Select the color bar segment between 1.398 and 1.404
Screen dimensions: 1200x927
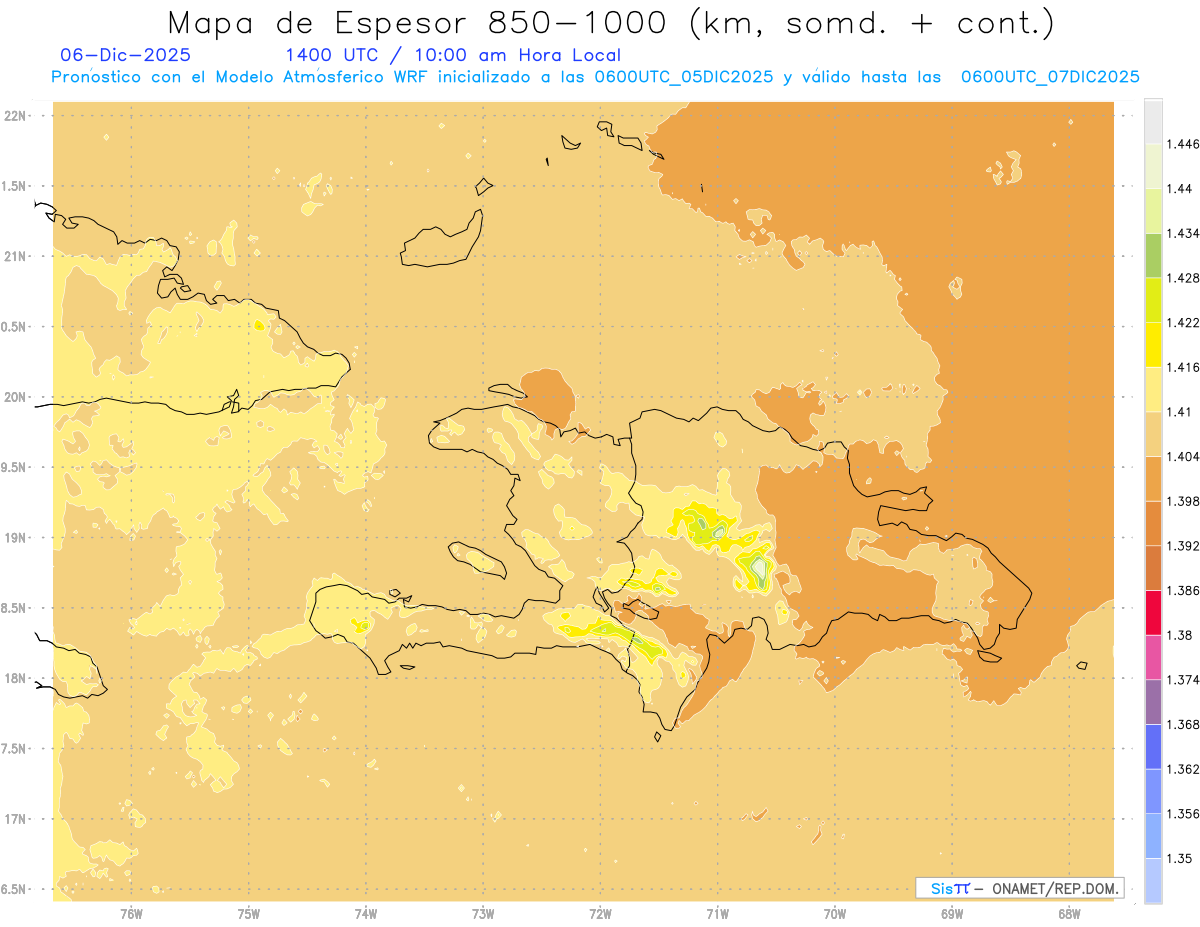click(1153, 479)
